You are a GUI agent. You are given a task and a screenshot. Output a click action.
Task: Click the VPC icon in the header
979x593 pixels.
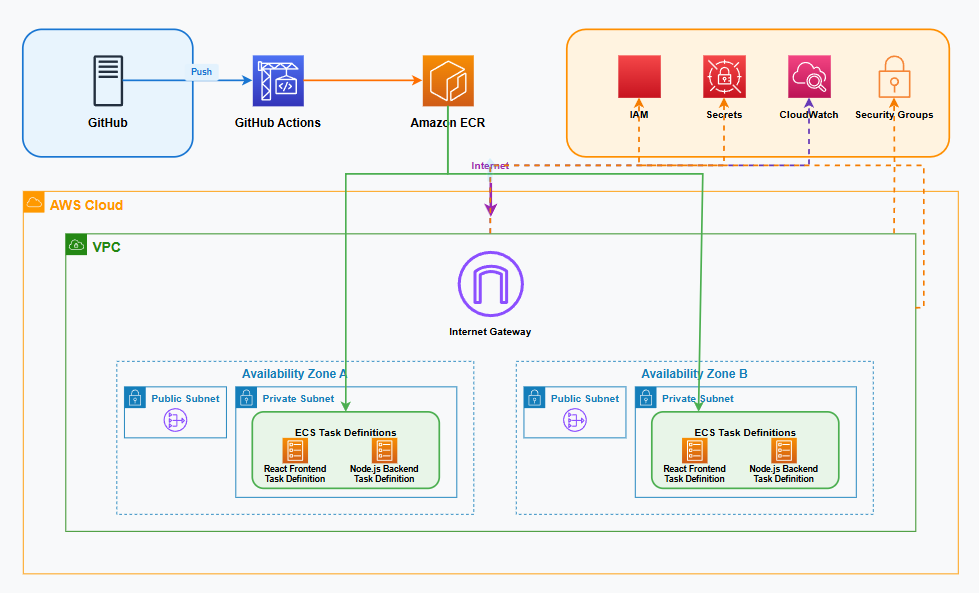point(77,242)
